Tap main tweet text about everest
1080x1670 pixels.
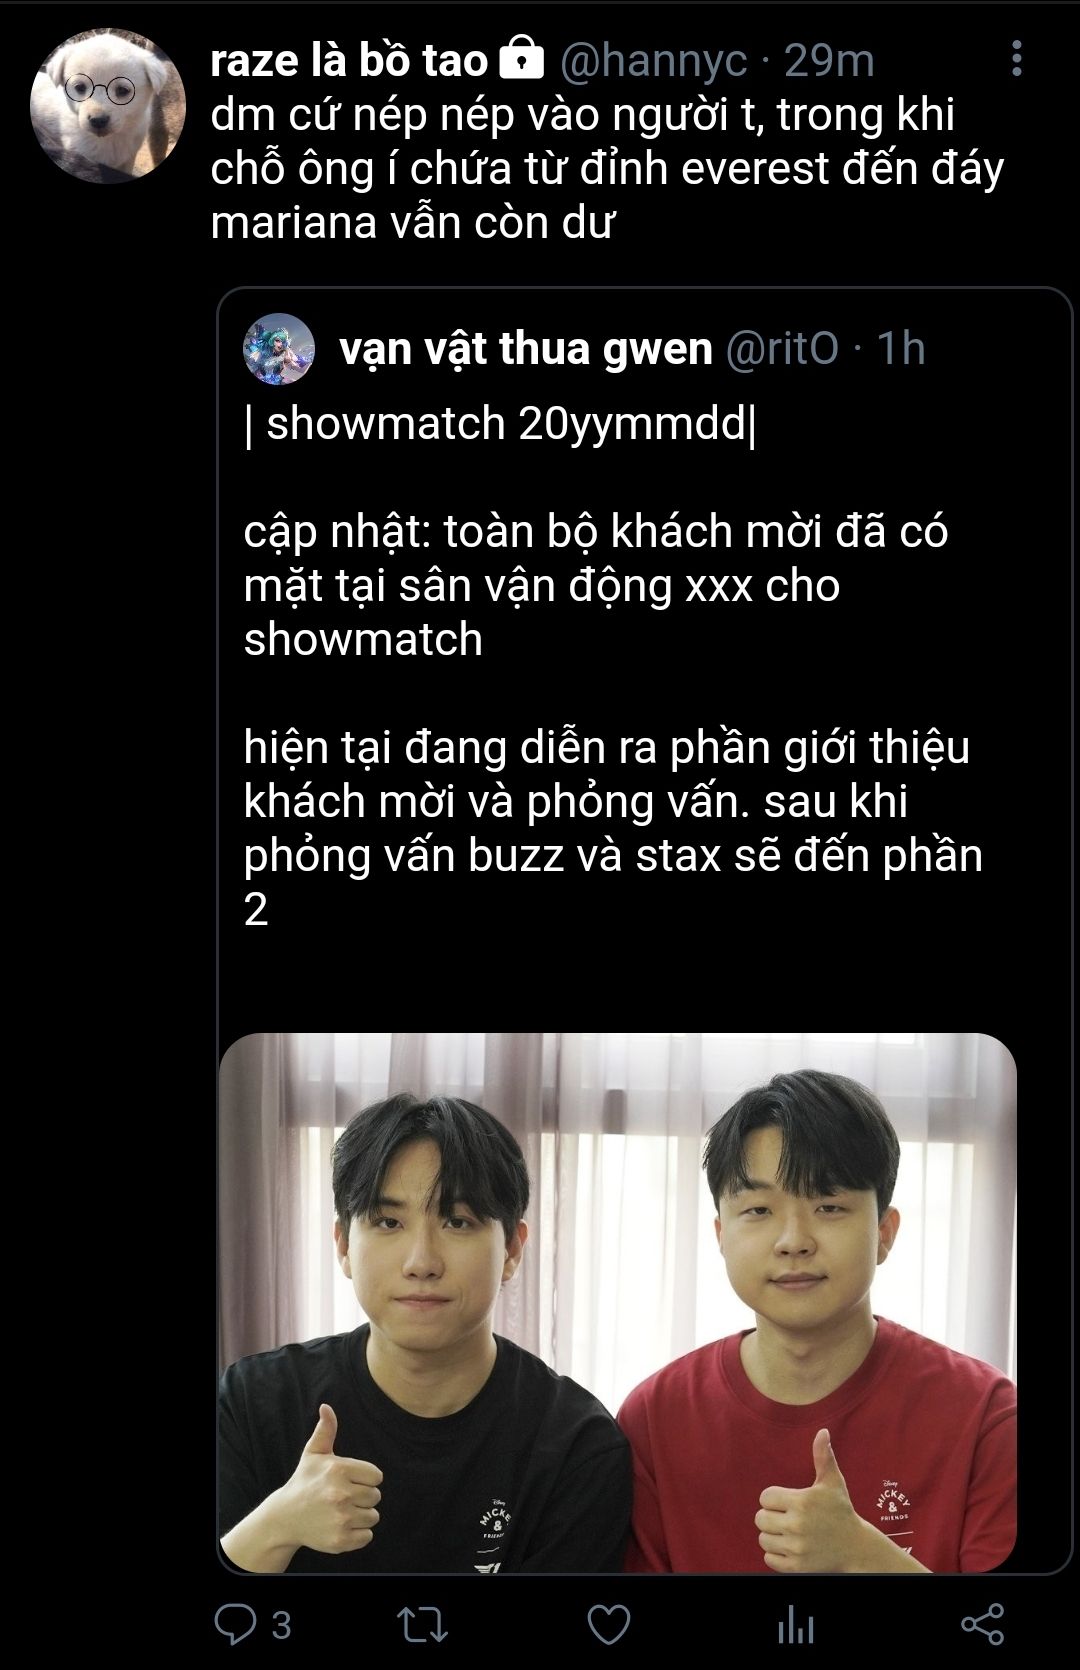click(607, 169)
